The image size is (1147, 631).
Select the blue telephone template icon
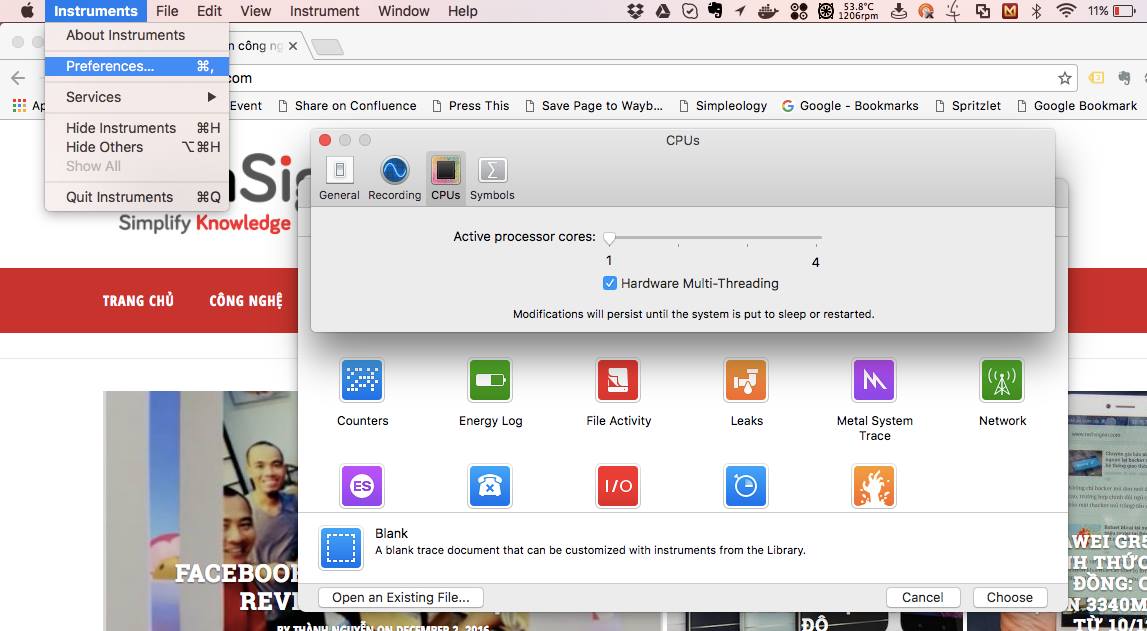tap(490, 486)
